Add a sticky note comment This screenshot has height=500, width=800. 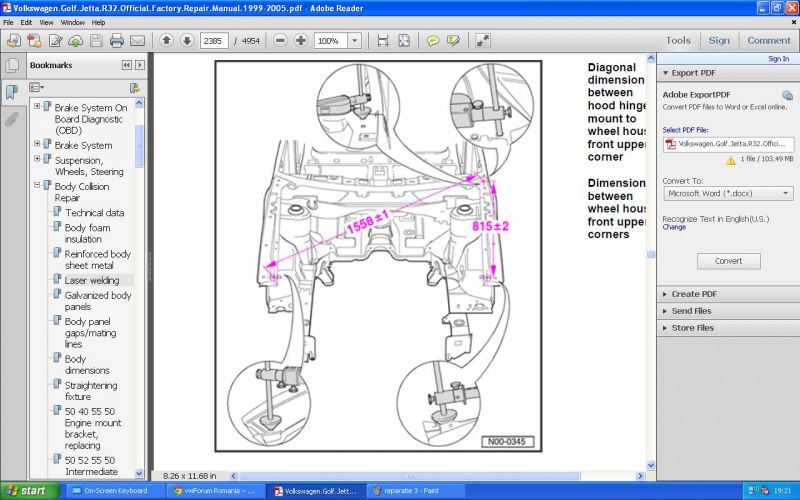(x=433, y=41)
